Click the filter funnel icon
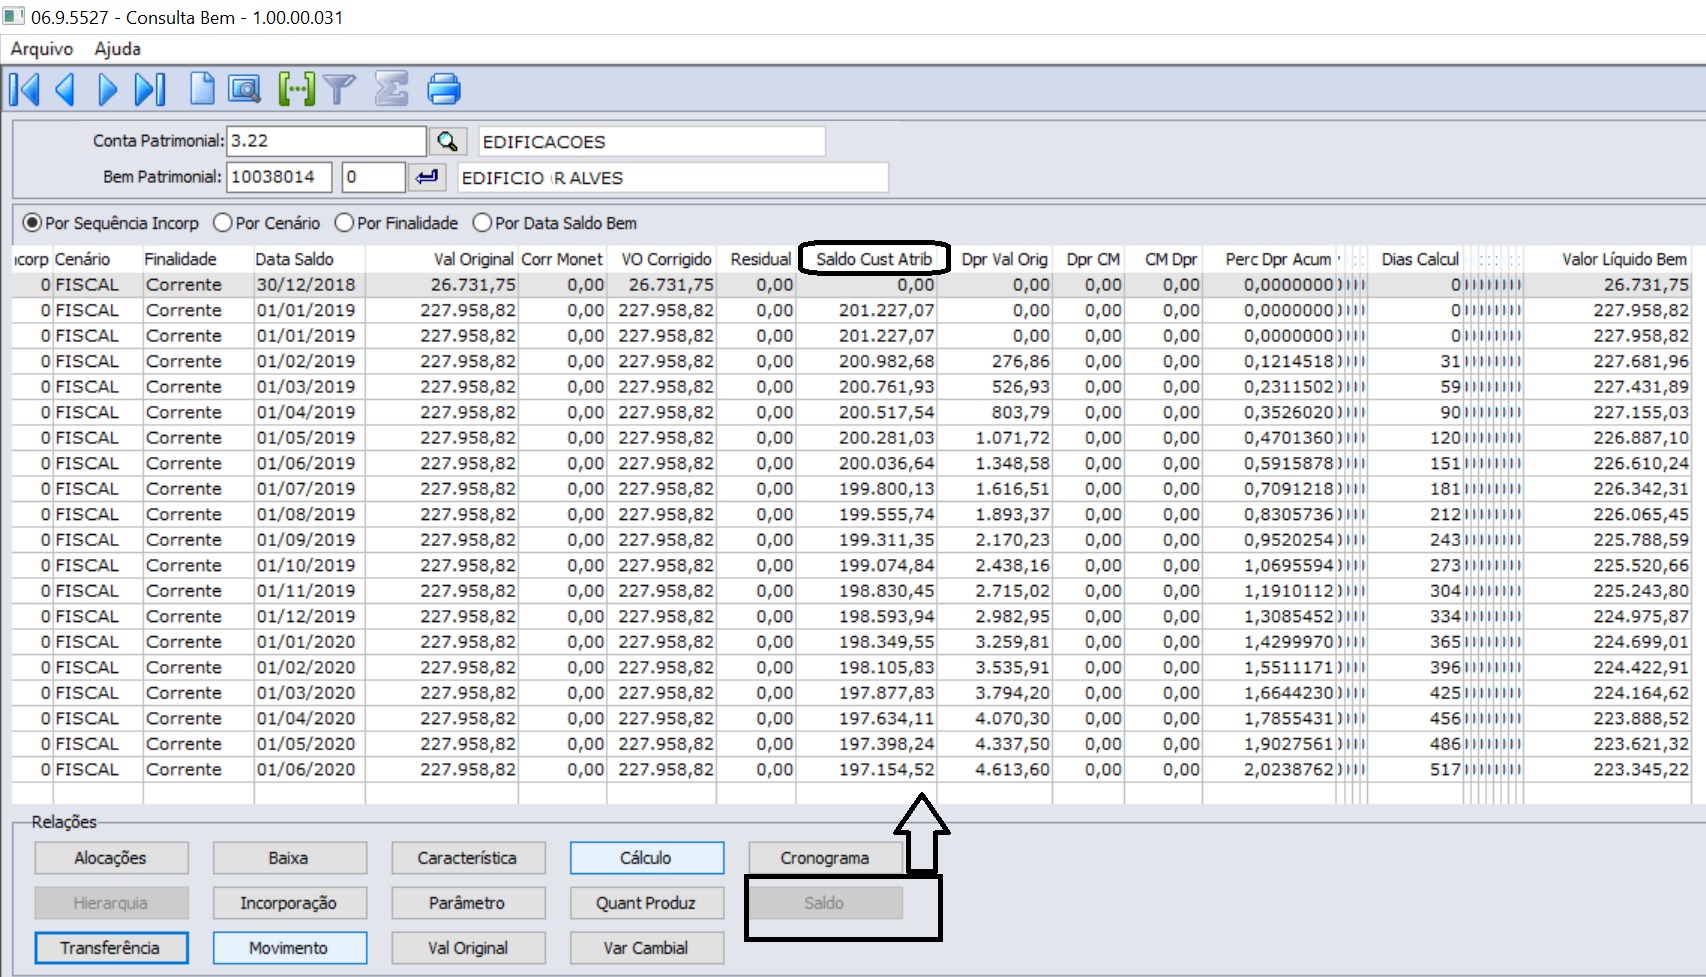1706x977 pixels. tap(339, 90)
